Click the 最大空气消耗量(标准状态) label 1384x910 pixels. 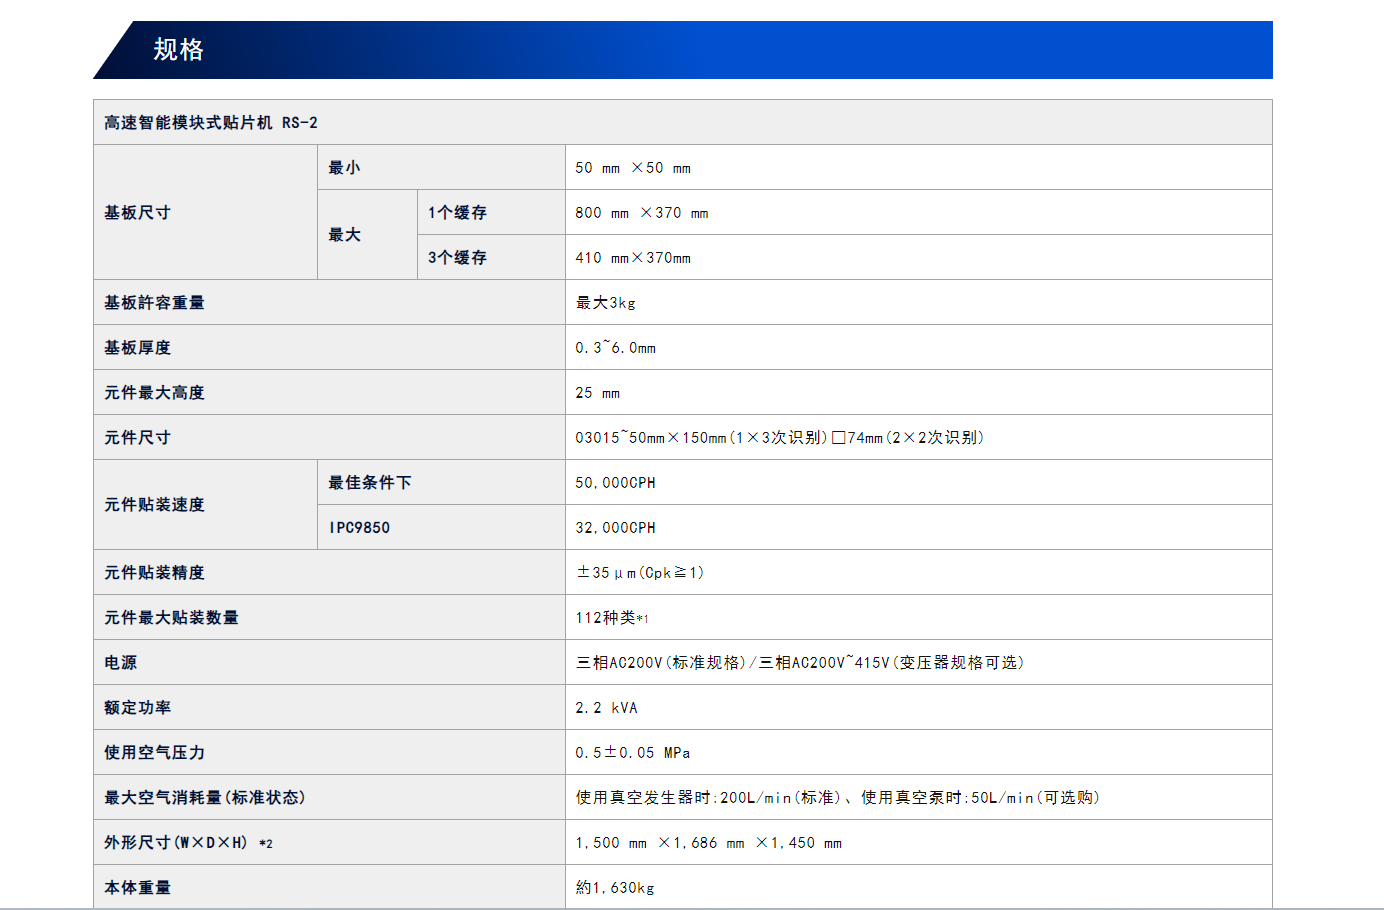coord(205,798)
